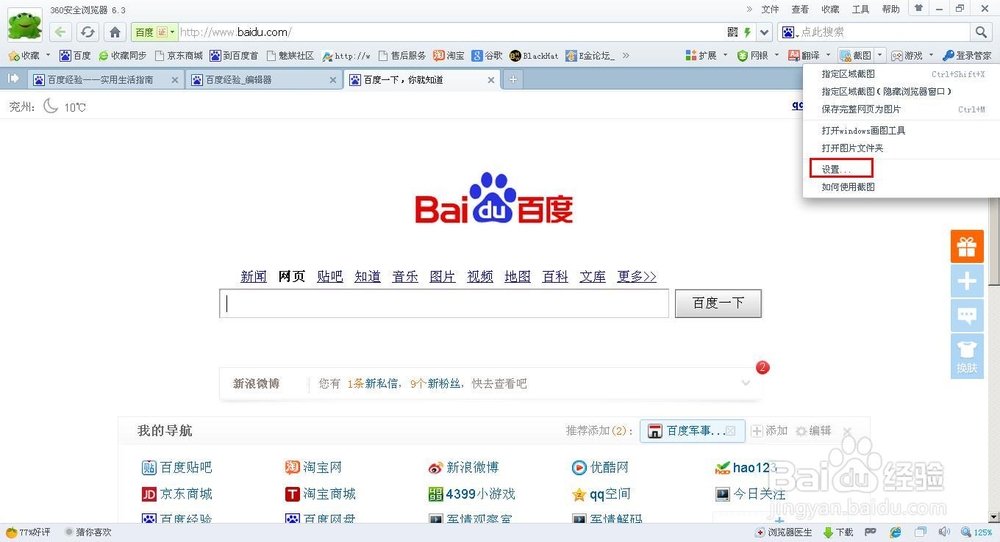Focus the Baidu search input box
This screenshot has width=1000, height=542.
(444, 303)
